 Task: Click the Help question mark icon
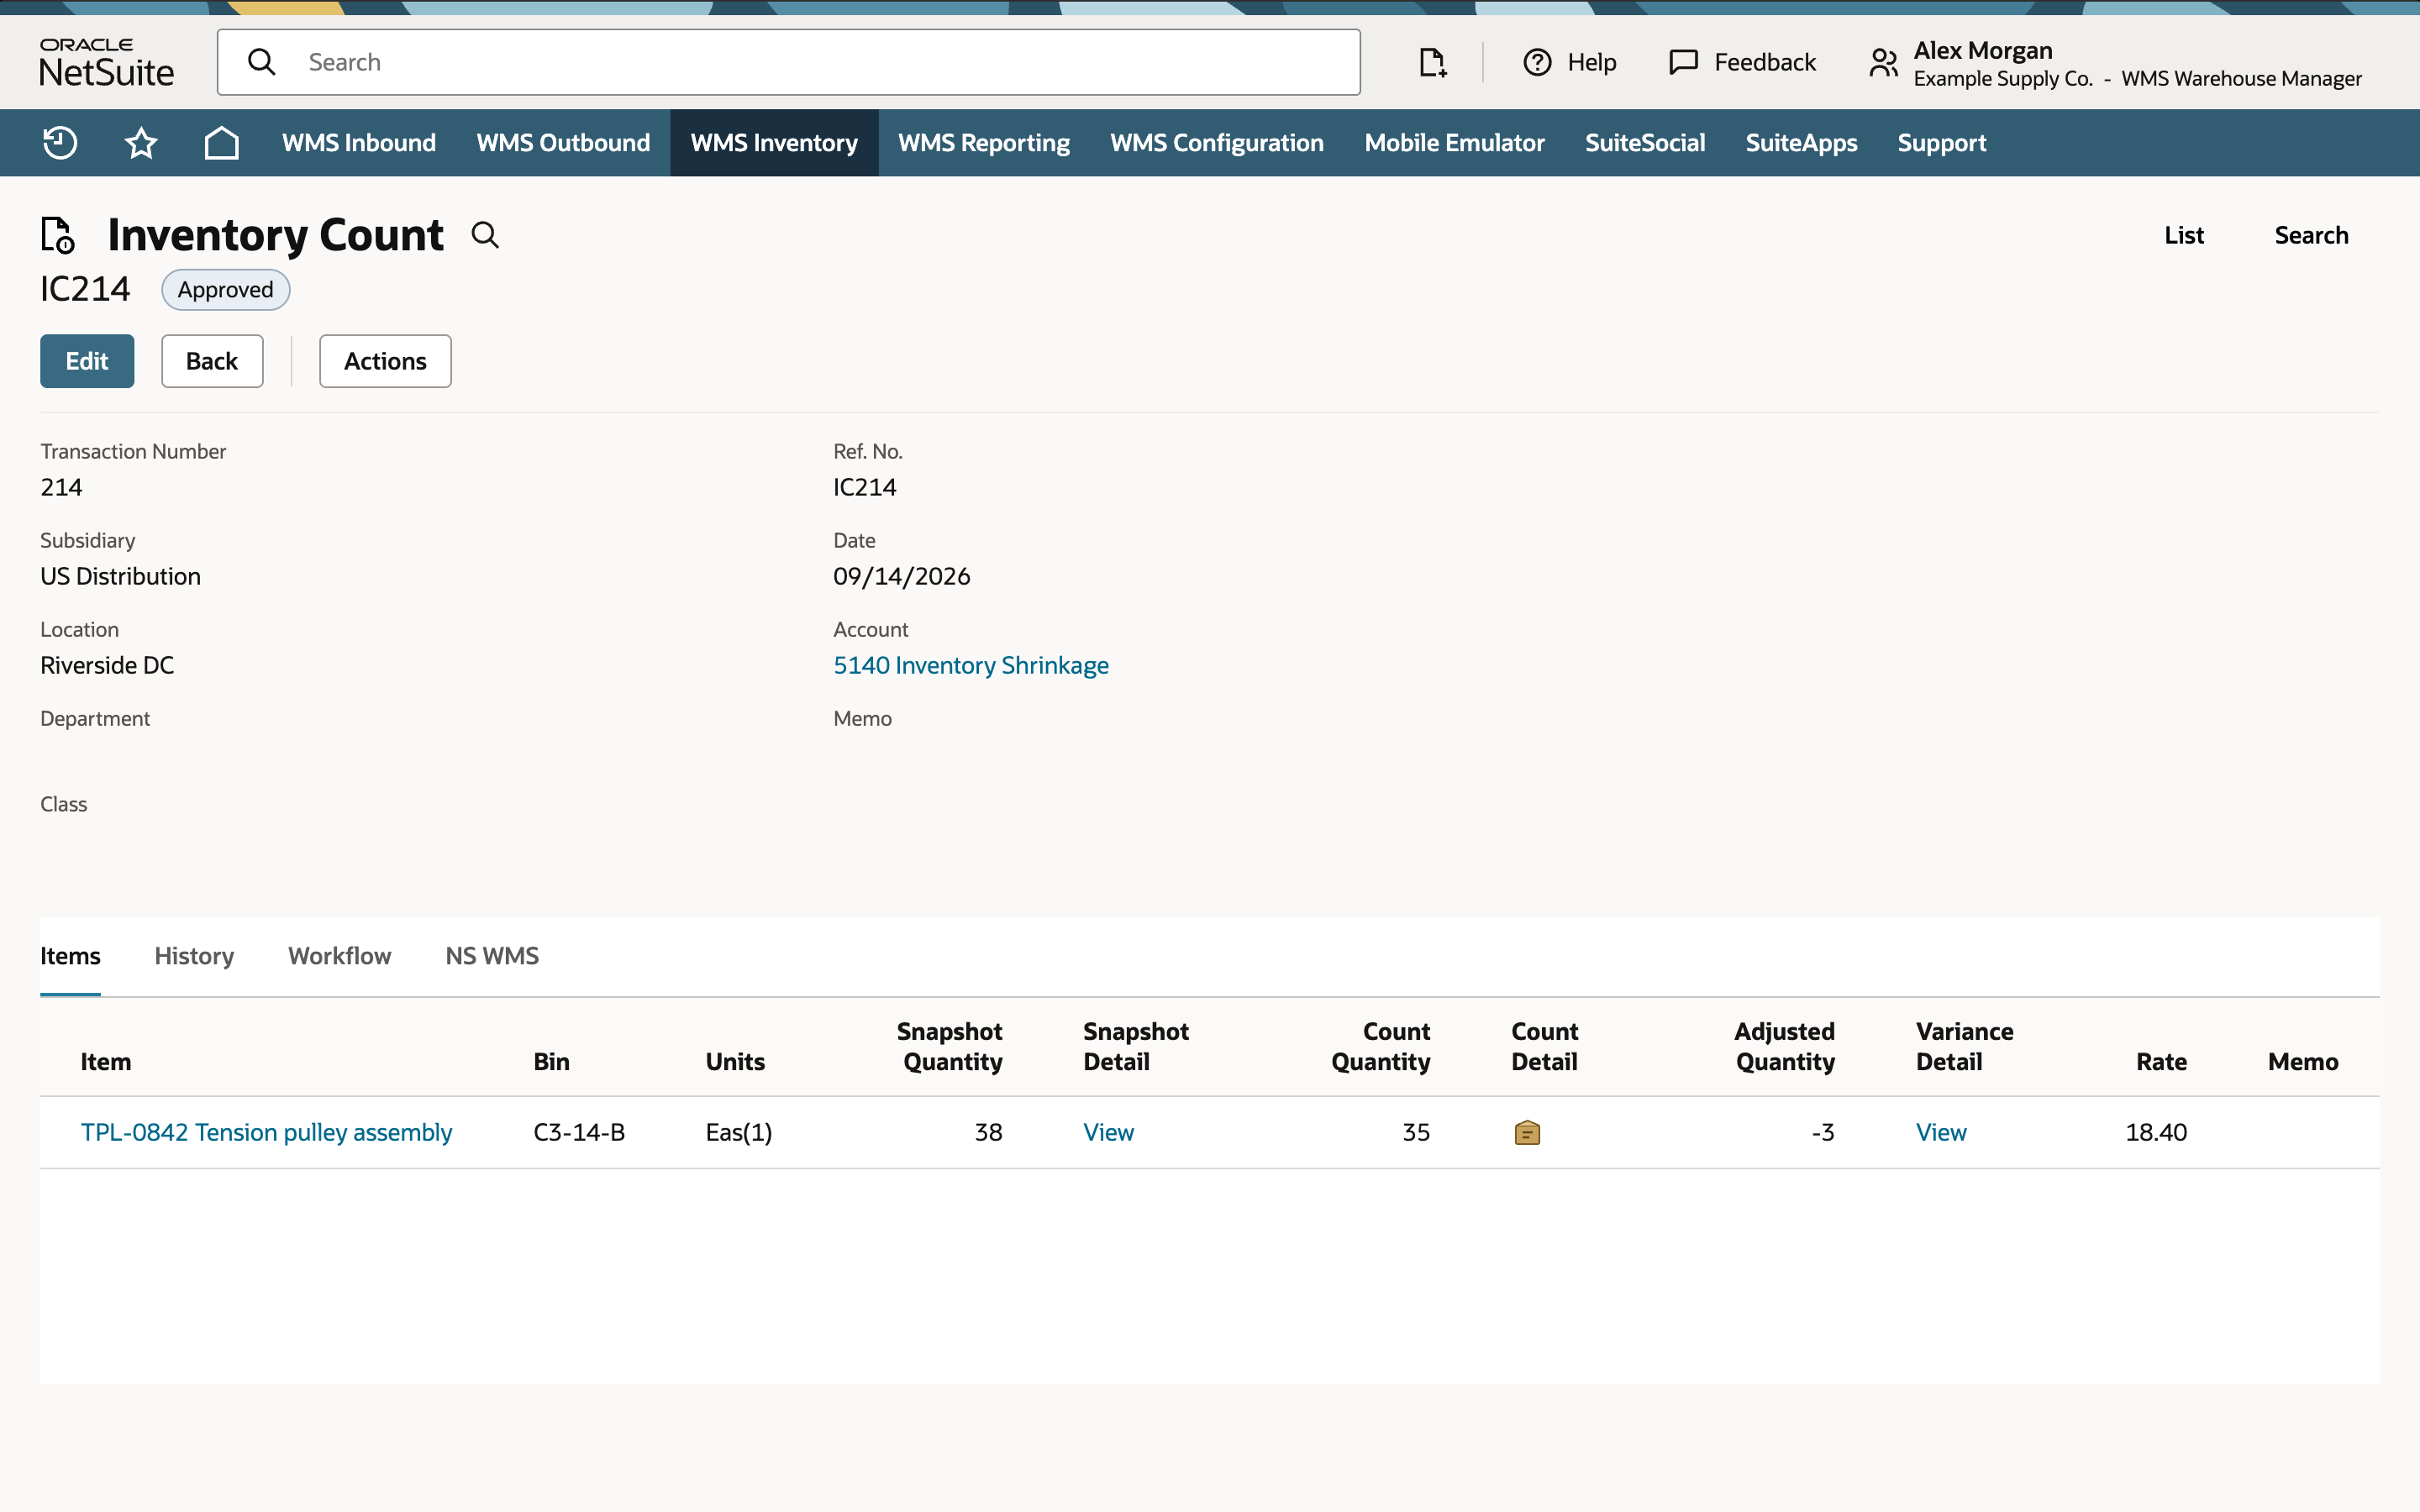click(1537, 62)
